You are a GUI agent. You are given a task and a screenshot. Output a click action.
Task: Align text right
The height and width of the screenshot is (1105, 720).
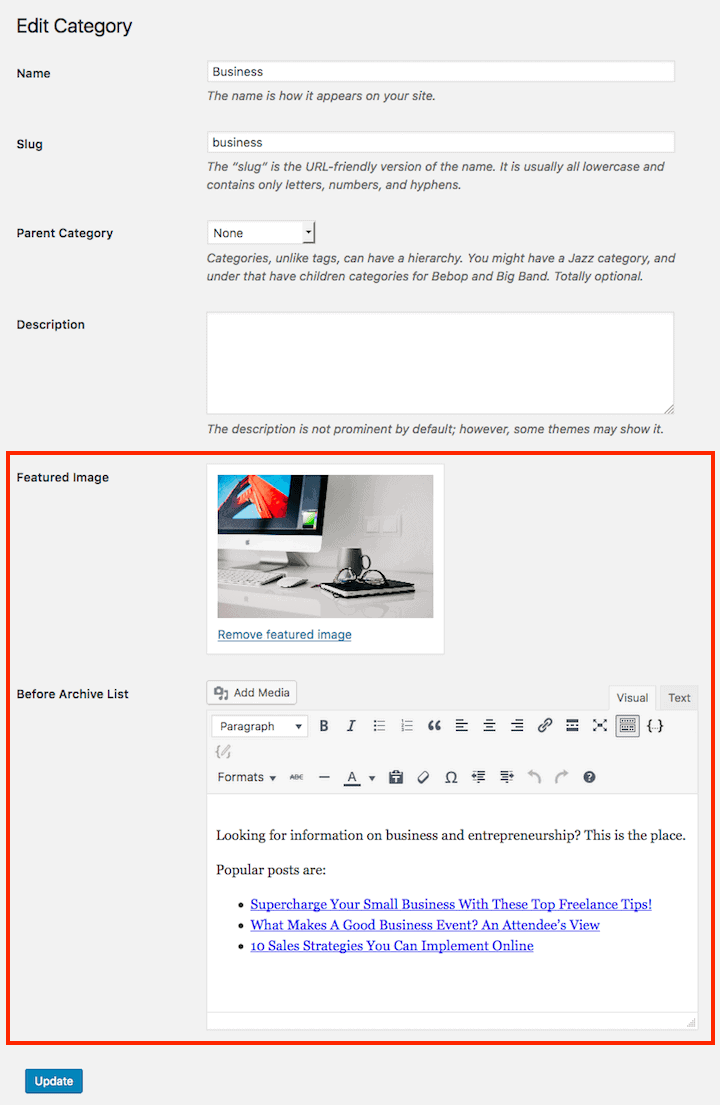[517, 726]
